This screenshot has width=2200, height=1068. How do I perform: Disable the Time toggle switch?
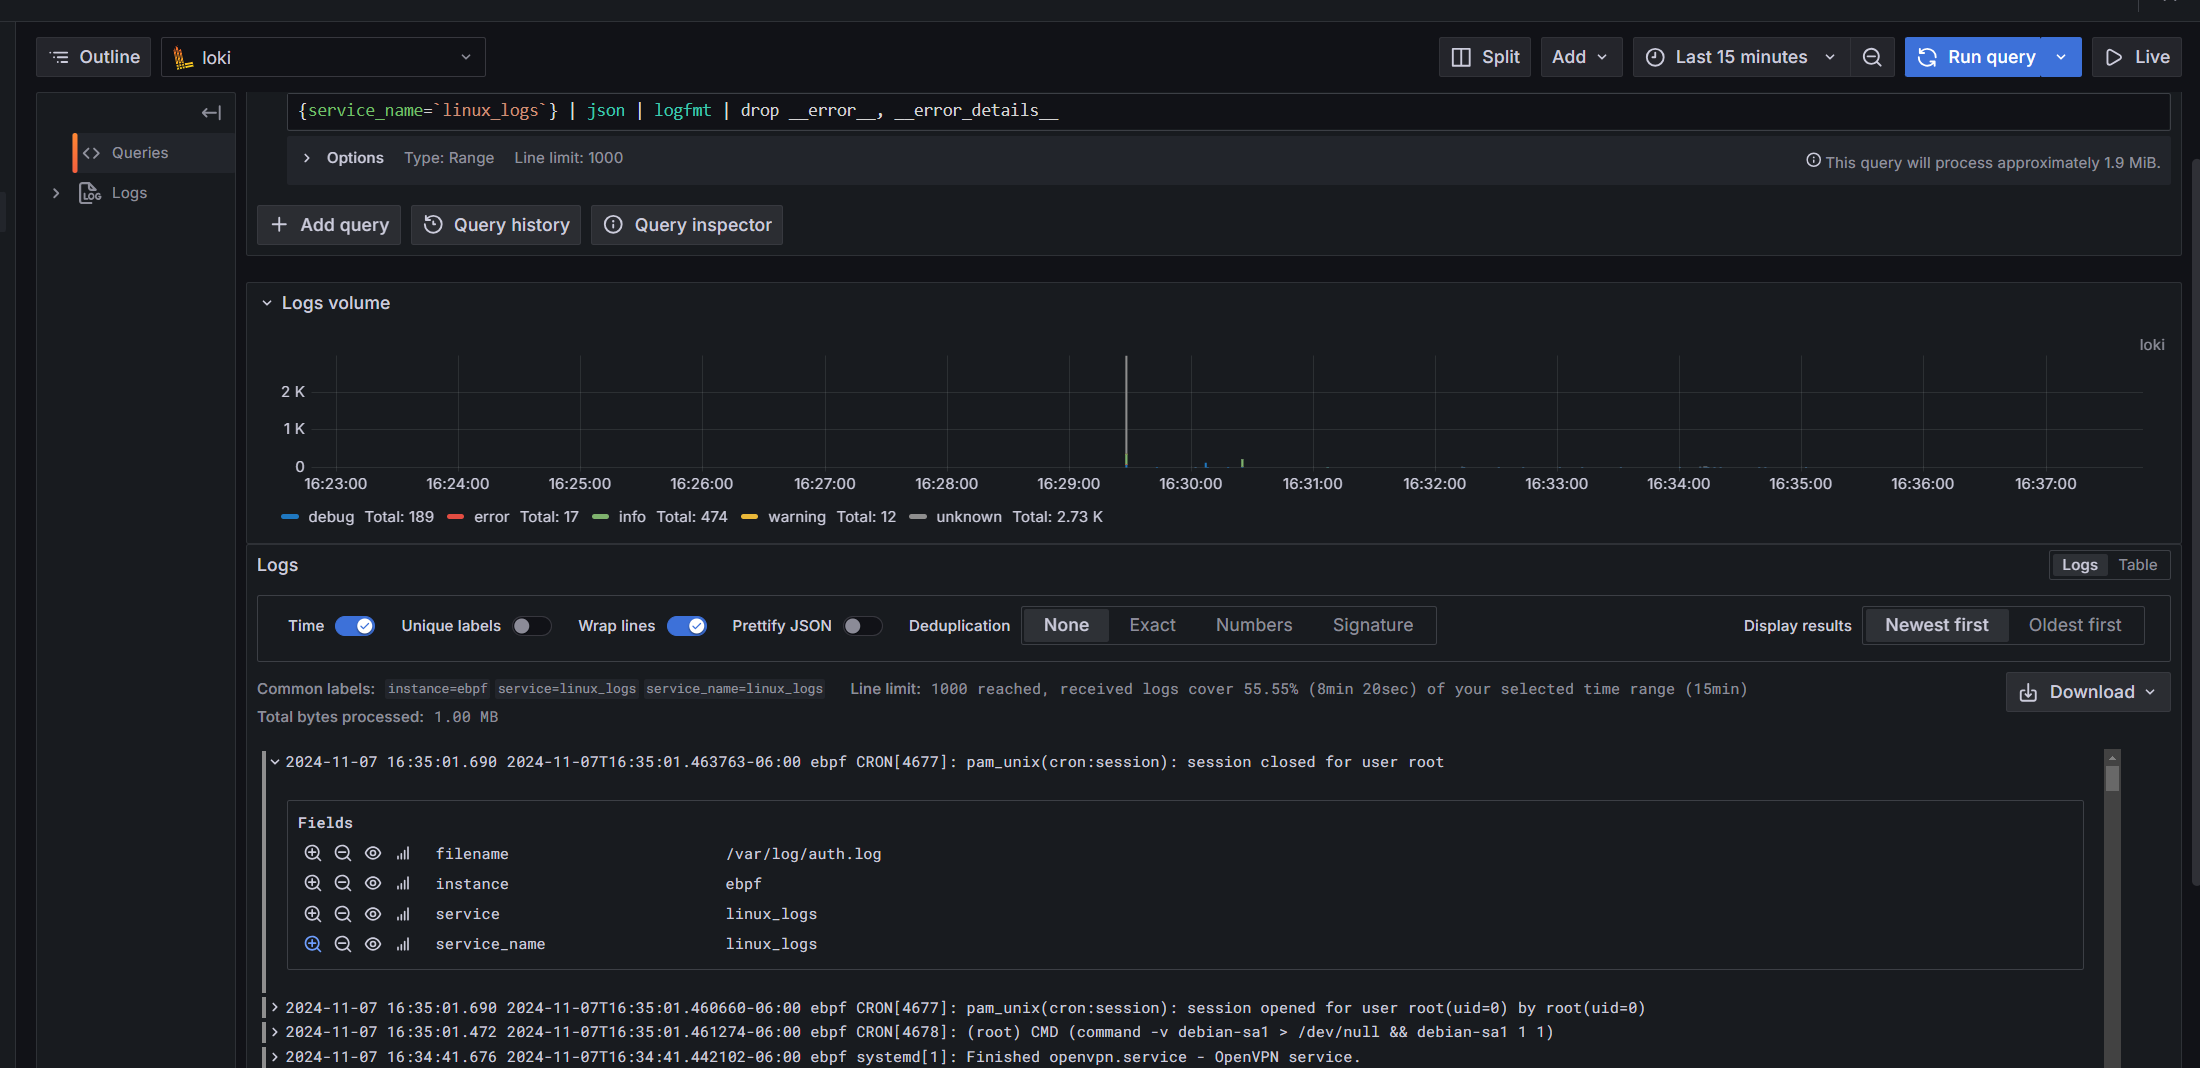[x=355, y=626]
